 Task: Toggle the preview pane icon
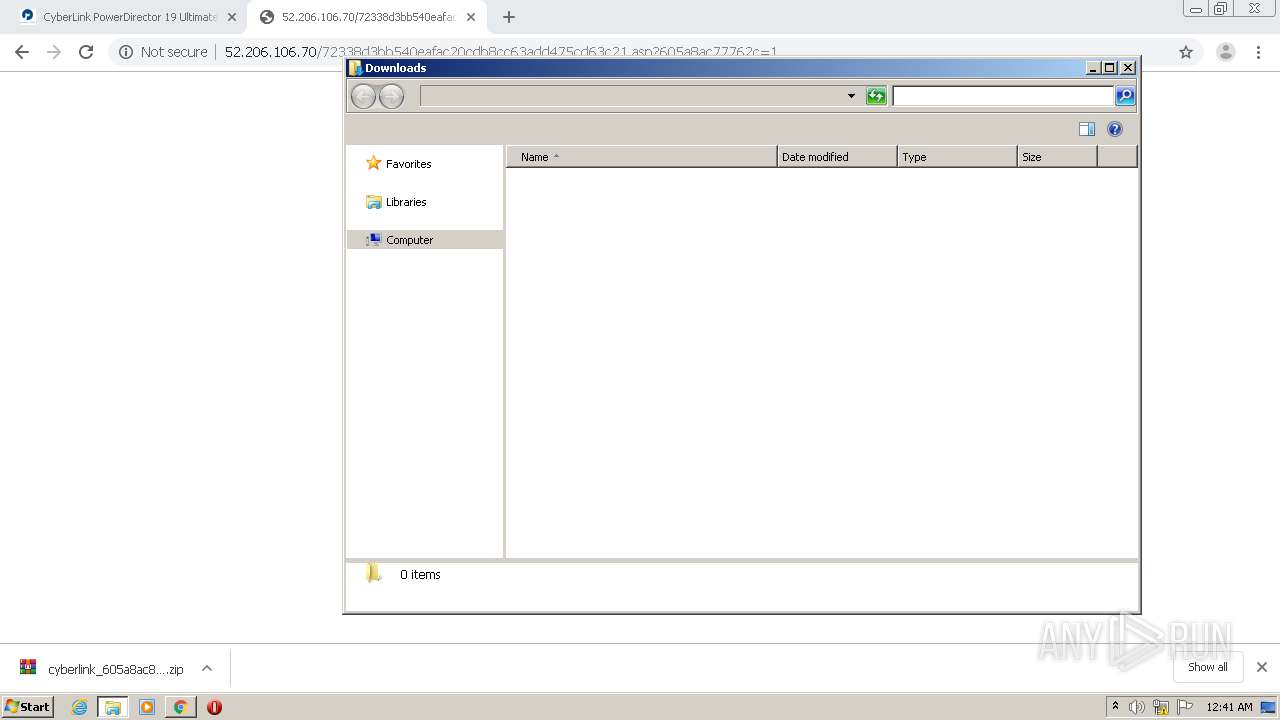click(x=1087, y=129)
